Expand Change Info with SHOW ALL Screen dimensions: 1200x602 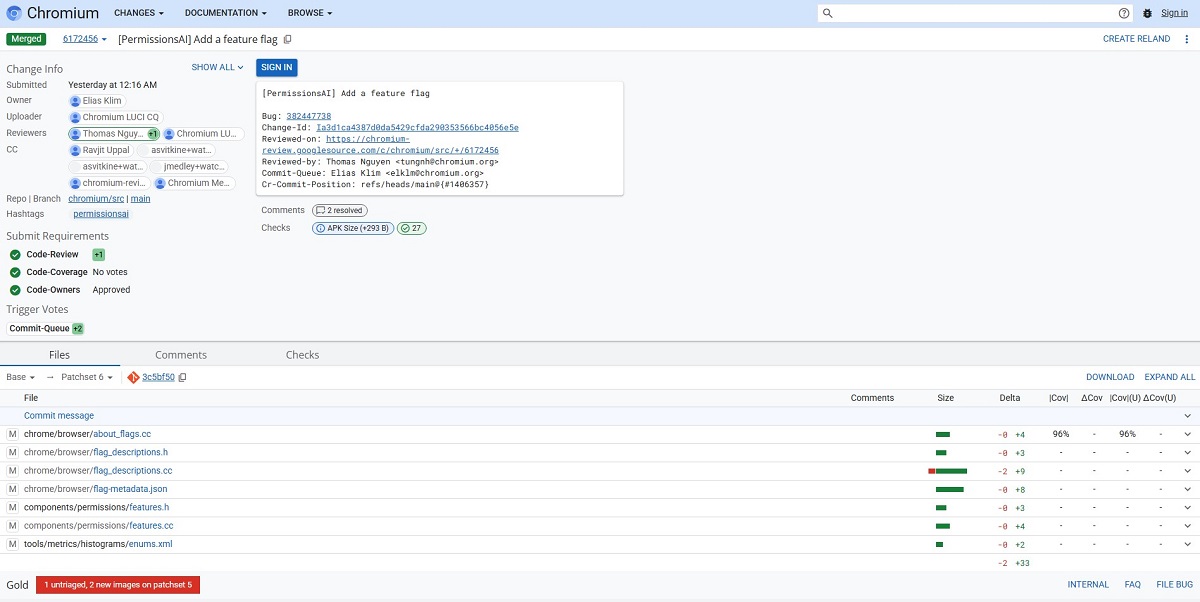click(218, 67)
